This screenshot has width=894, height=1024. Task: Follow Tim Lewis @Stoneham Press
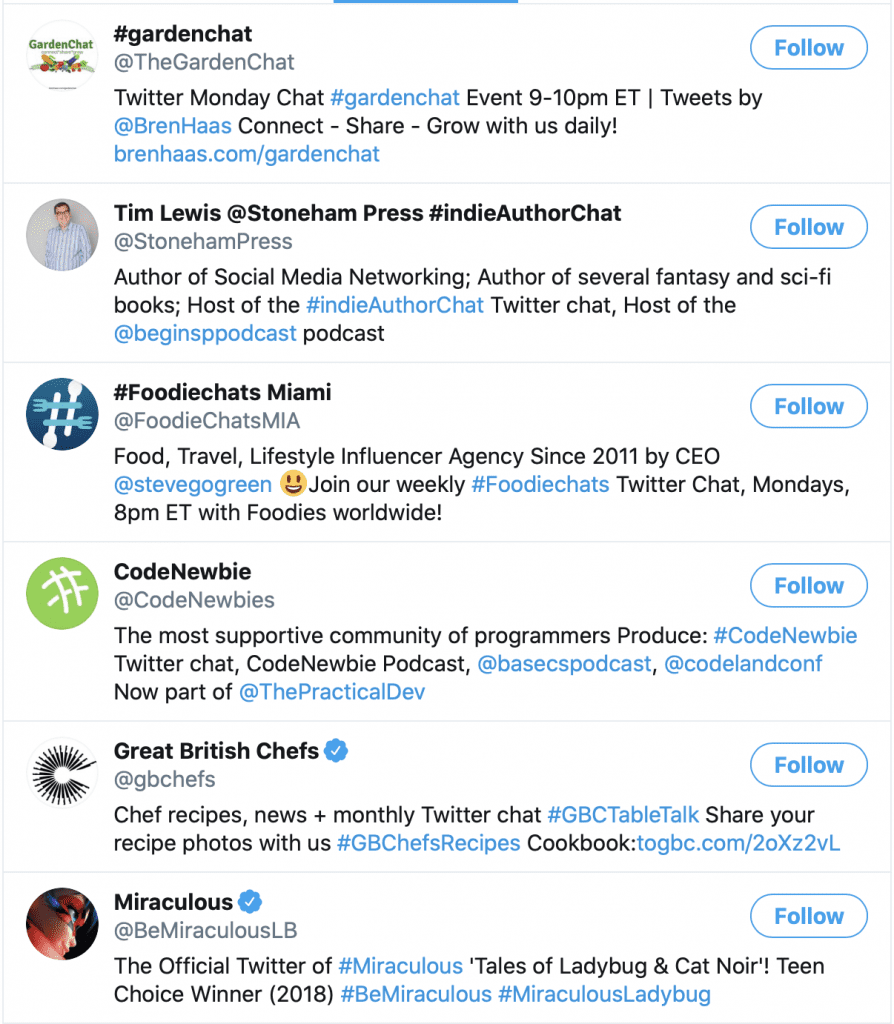(x=808, y=227)
